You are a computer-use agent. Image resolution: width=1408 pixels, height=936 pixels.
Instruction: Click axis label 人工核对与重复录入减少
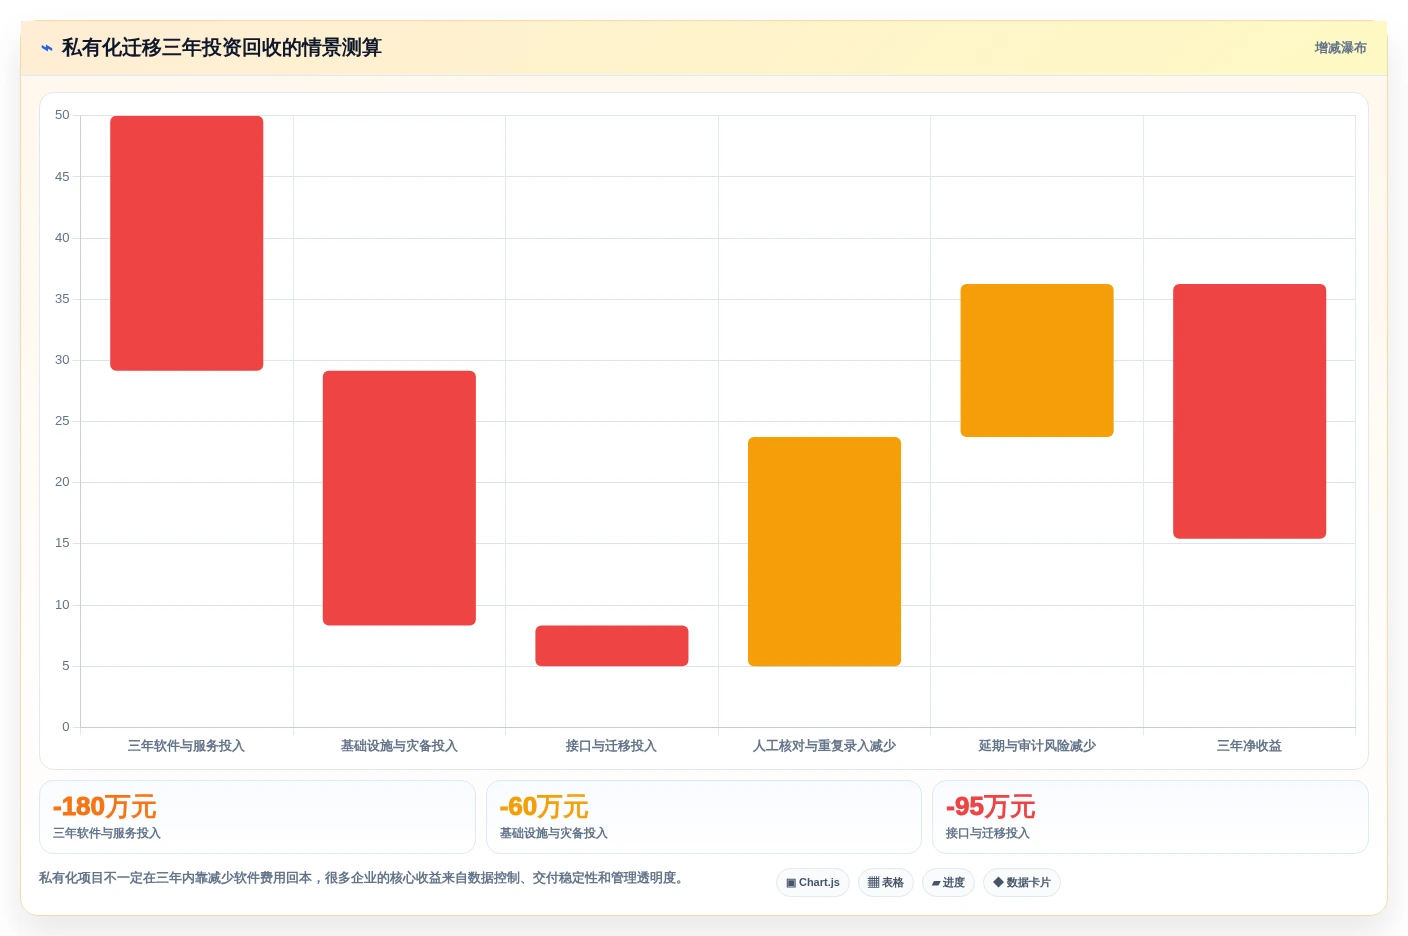point(824,746)
